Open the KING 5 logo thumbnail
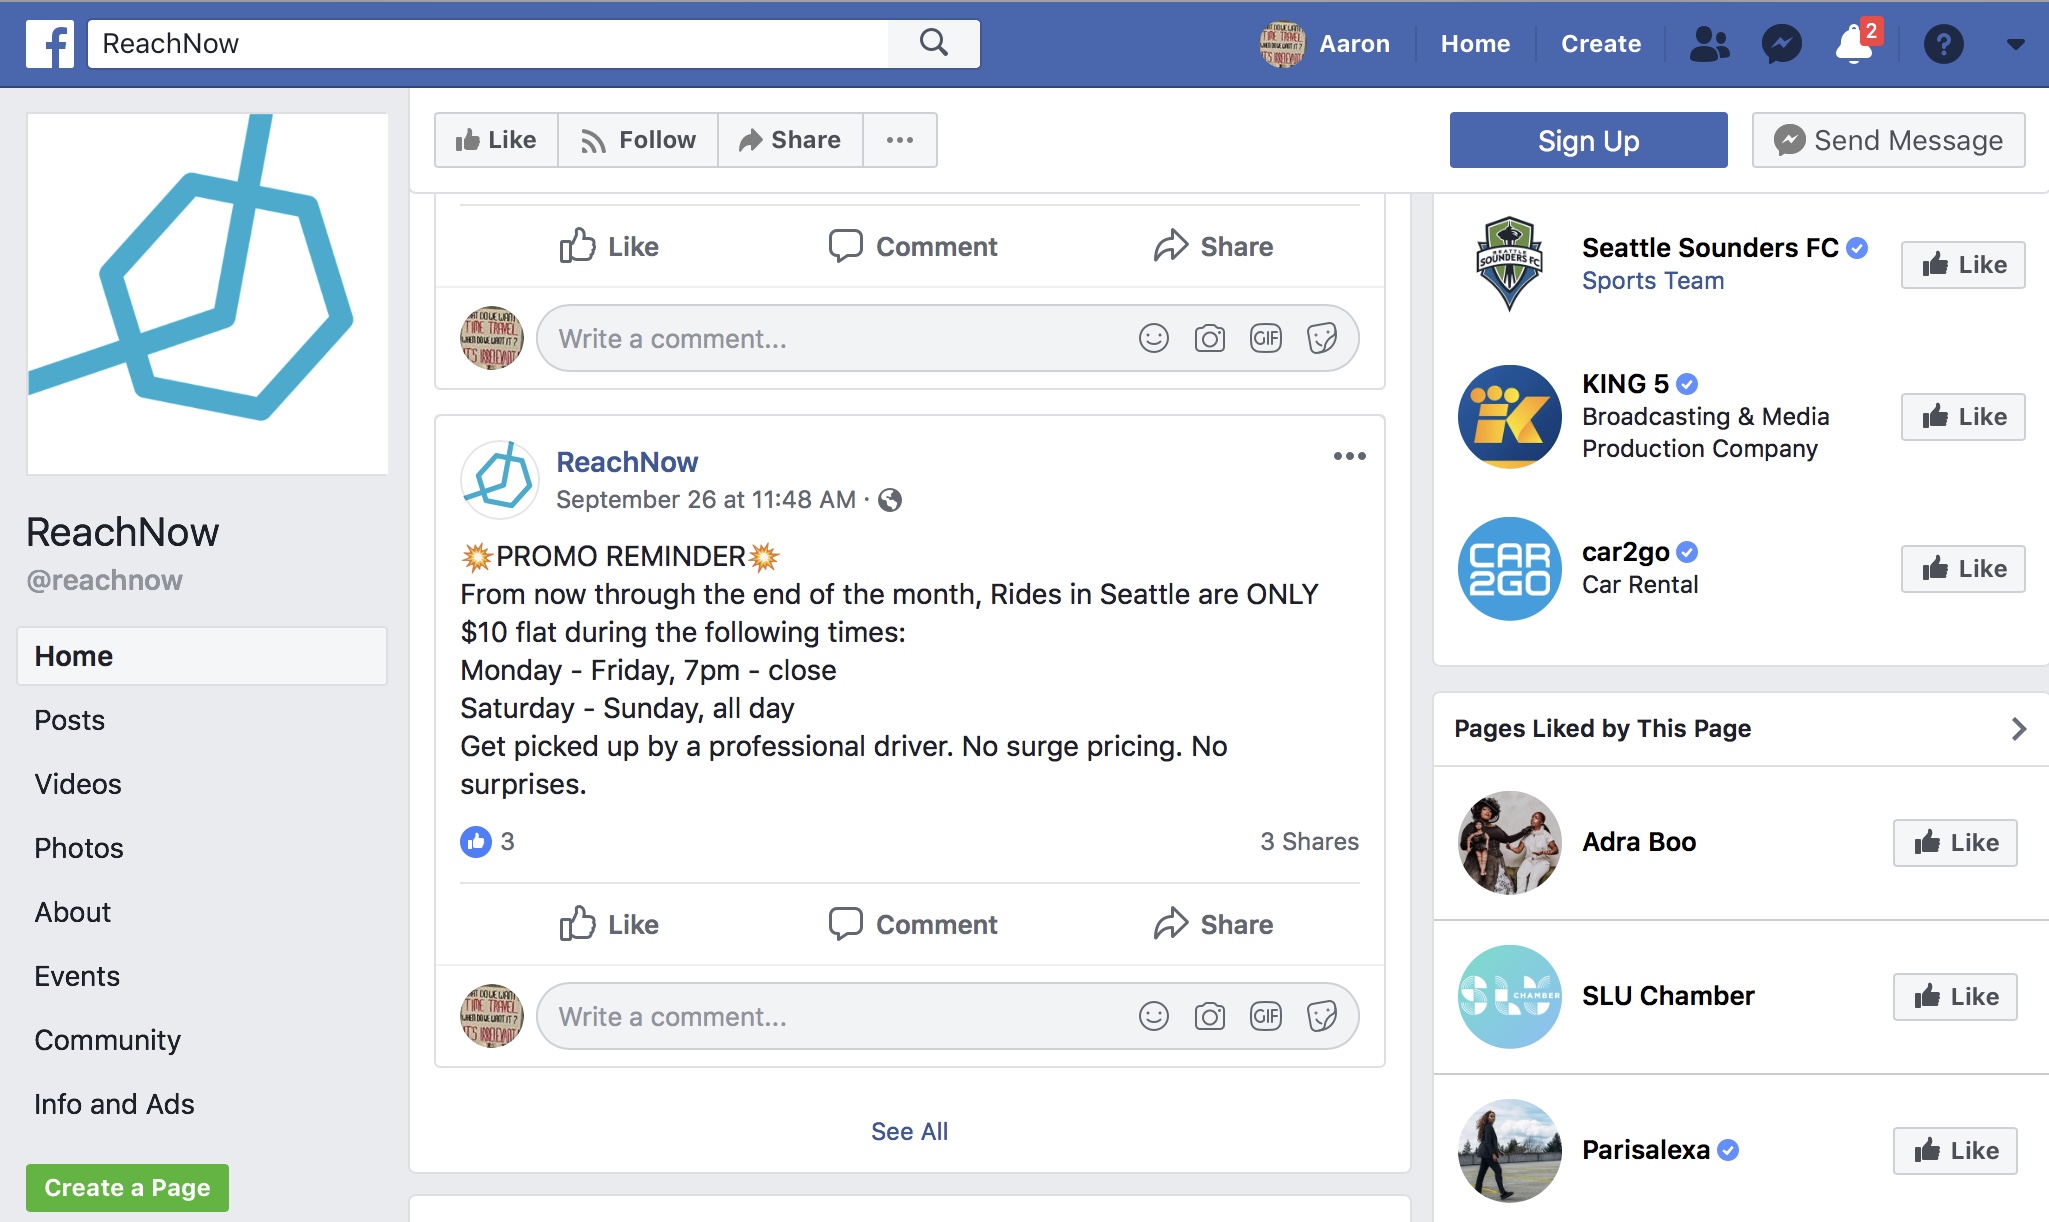 [1509, 417]
